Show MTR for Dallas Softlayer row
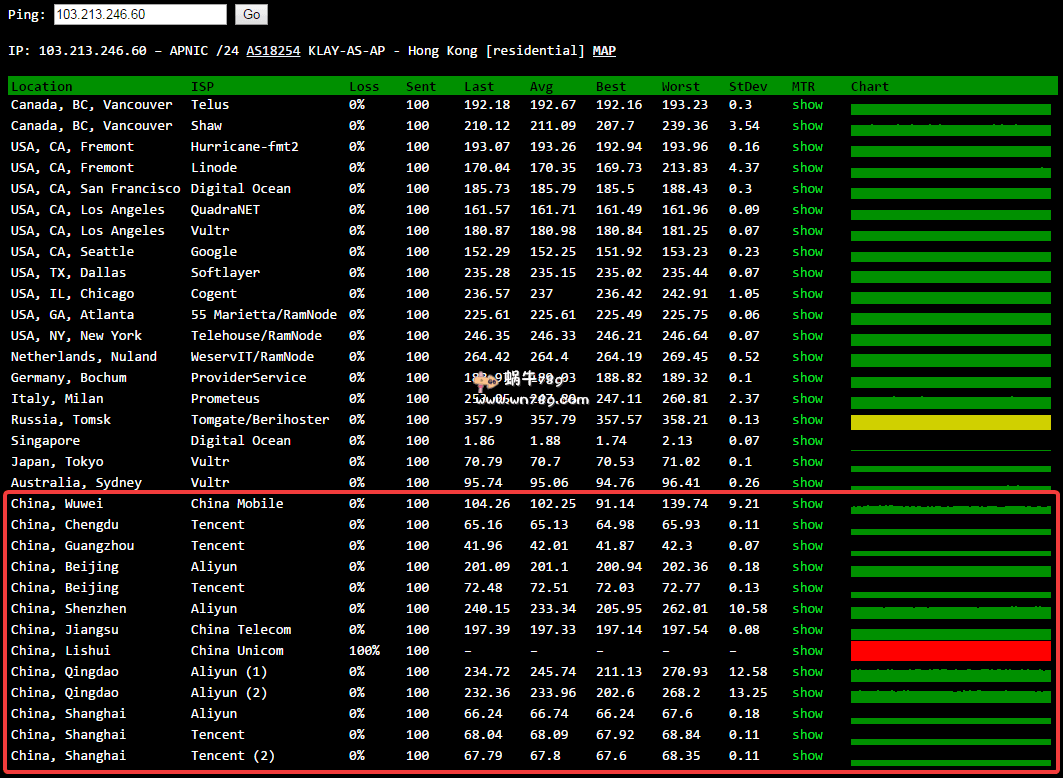The width and height of the screenshot is (1063, 778). pyautogui.click(x=807, y=273)
